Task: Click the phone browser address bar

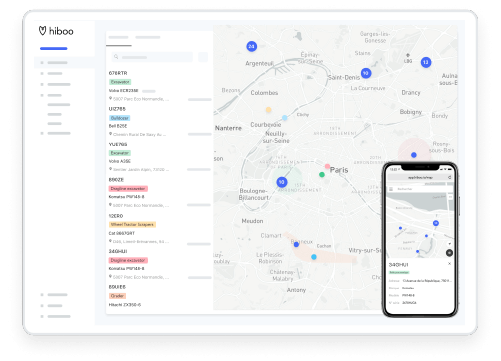Action: tap(420, 177)
